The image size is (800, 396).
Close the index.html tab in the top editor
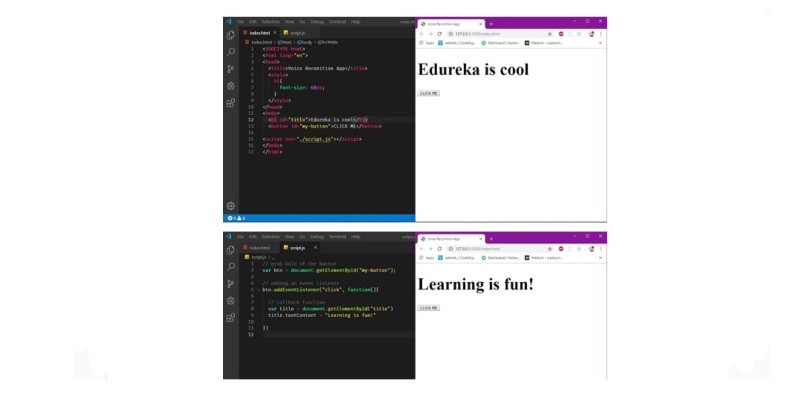coord(274,33)
